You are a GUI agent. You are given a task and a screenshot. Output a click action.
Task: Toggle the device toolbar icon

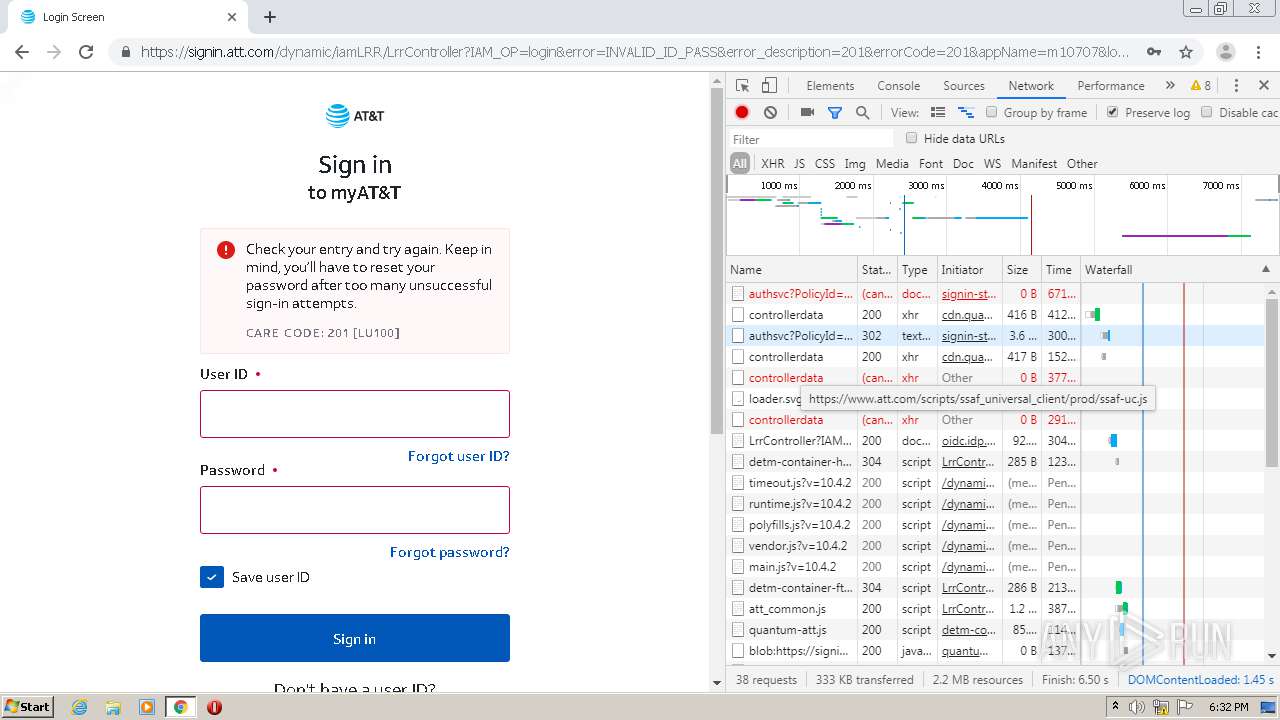pos(769,86)
